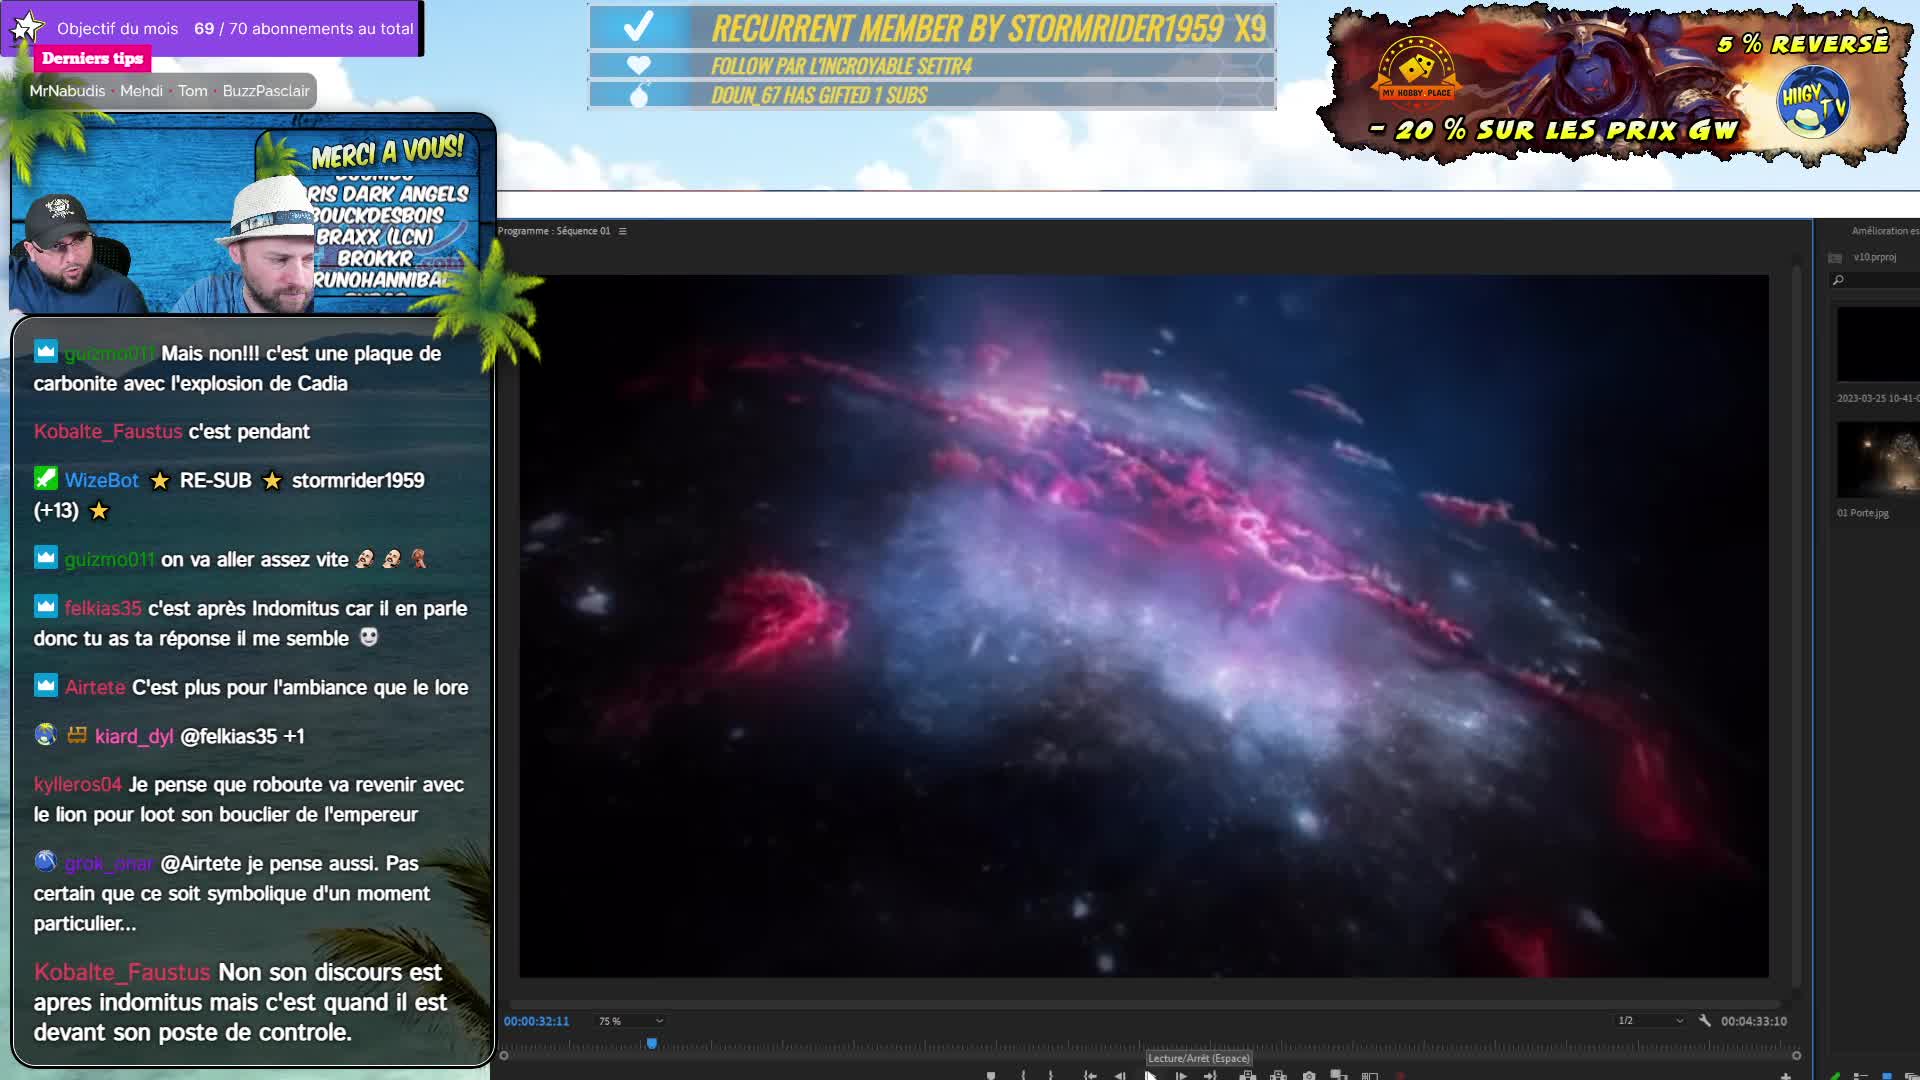Viewport: 1920px width, 1080px height.
Task: Click the kylleros04 username in chat
Action: point(78,785)
